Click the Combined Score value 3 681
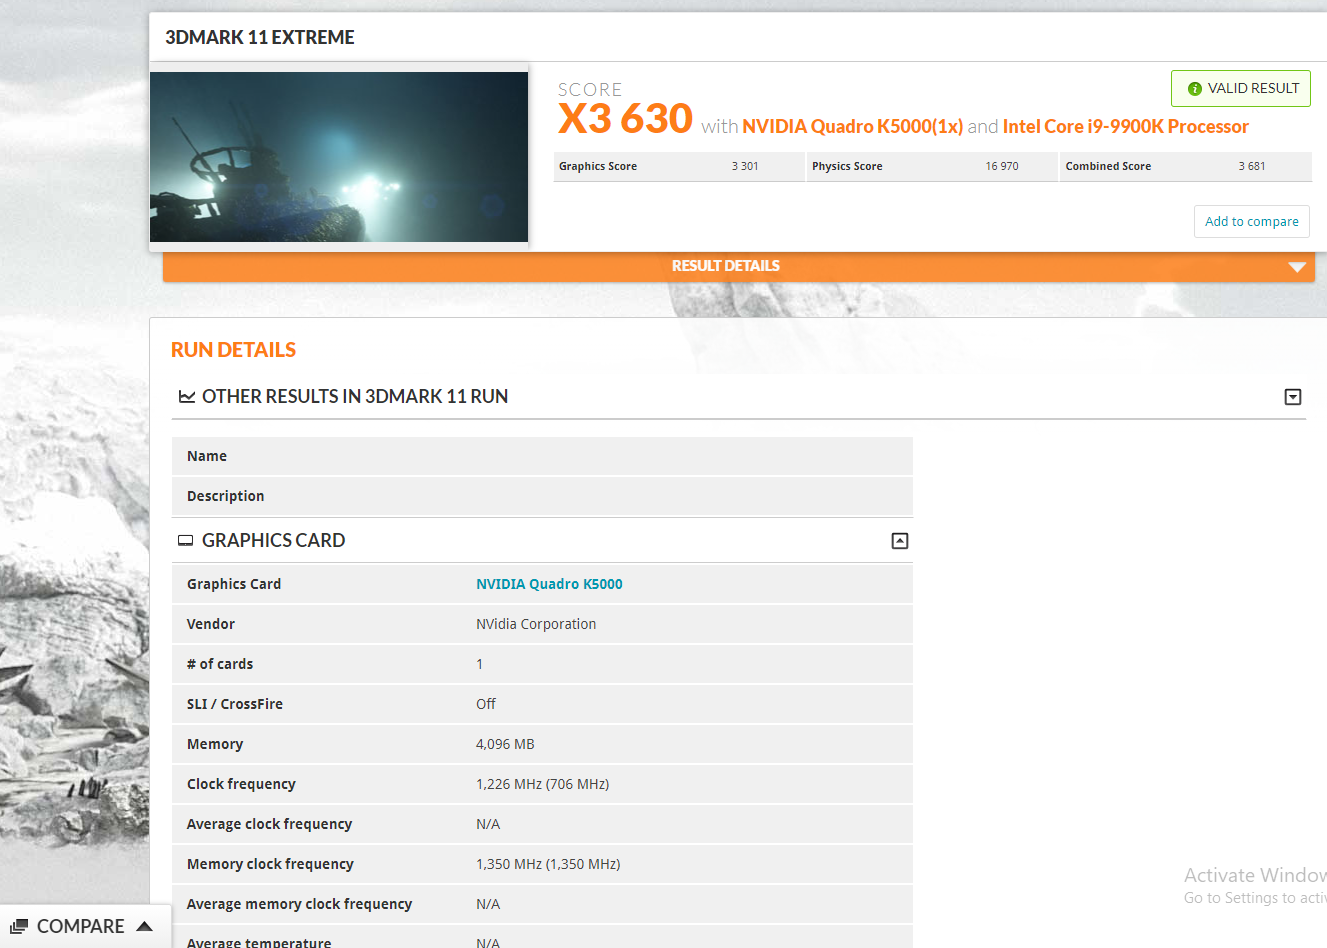1327x948 pixels. 1252,167
